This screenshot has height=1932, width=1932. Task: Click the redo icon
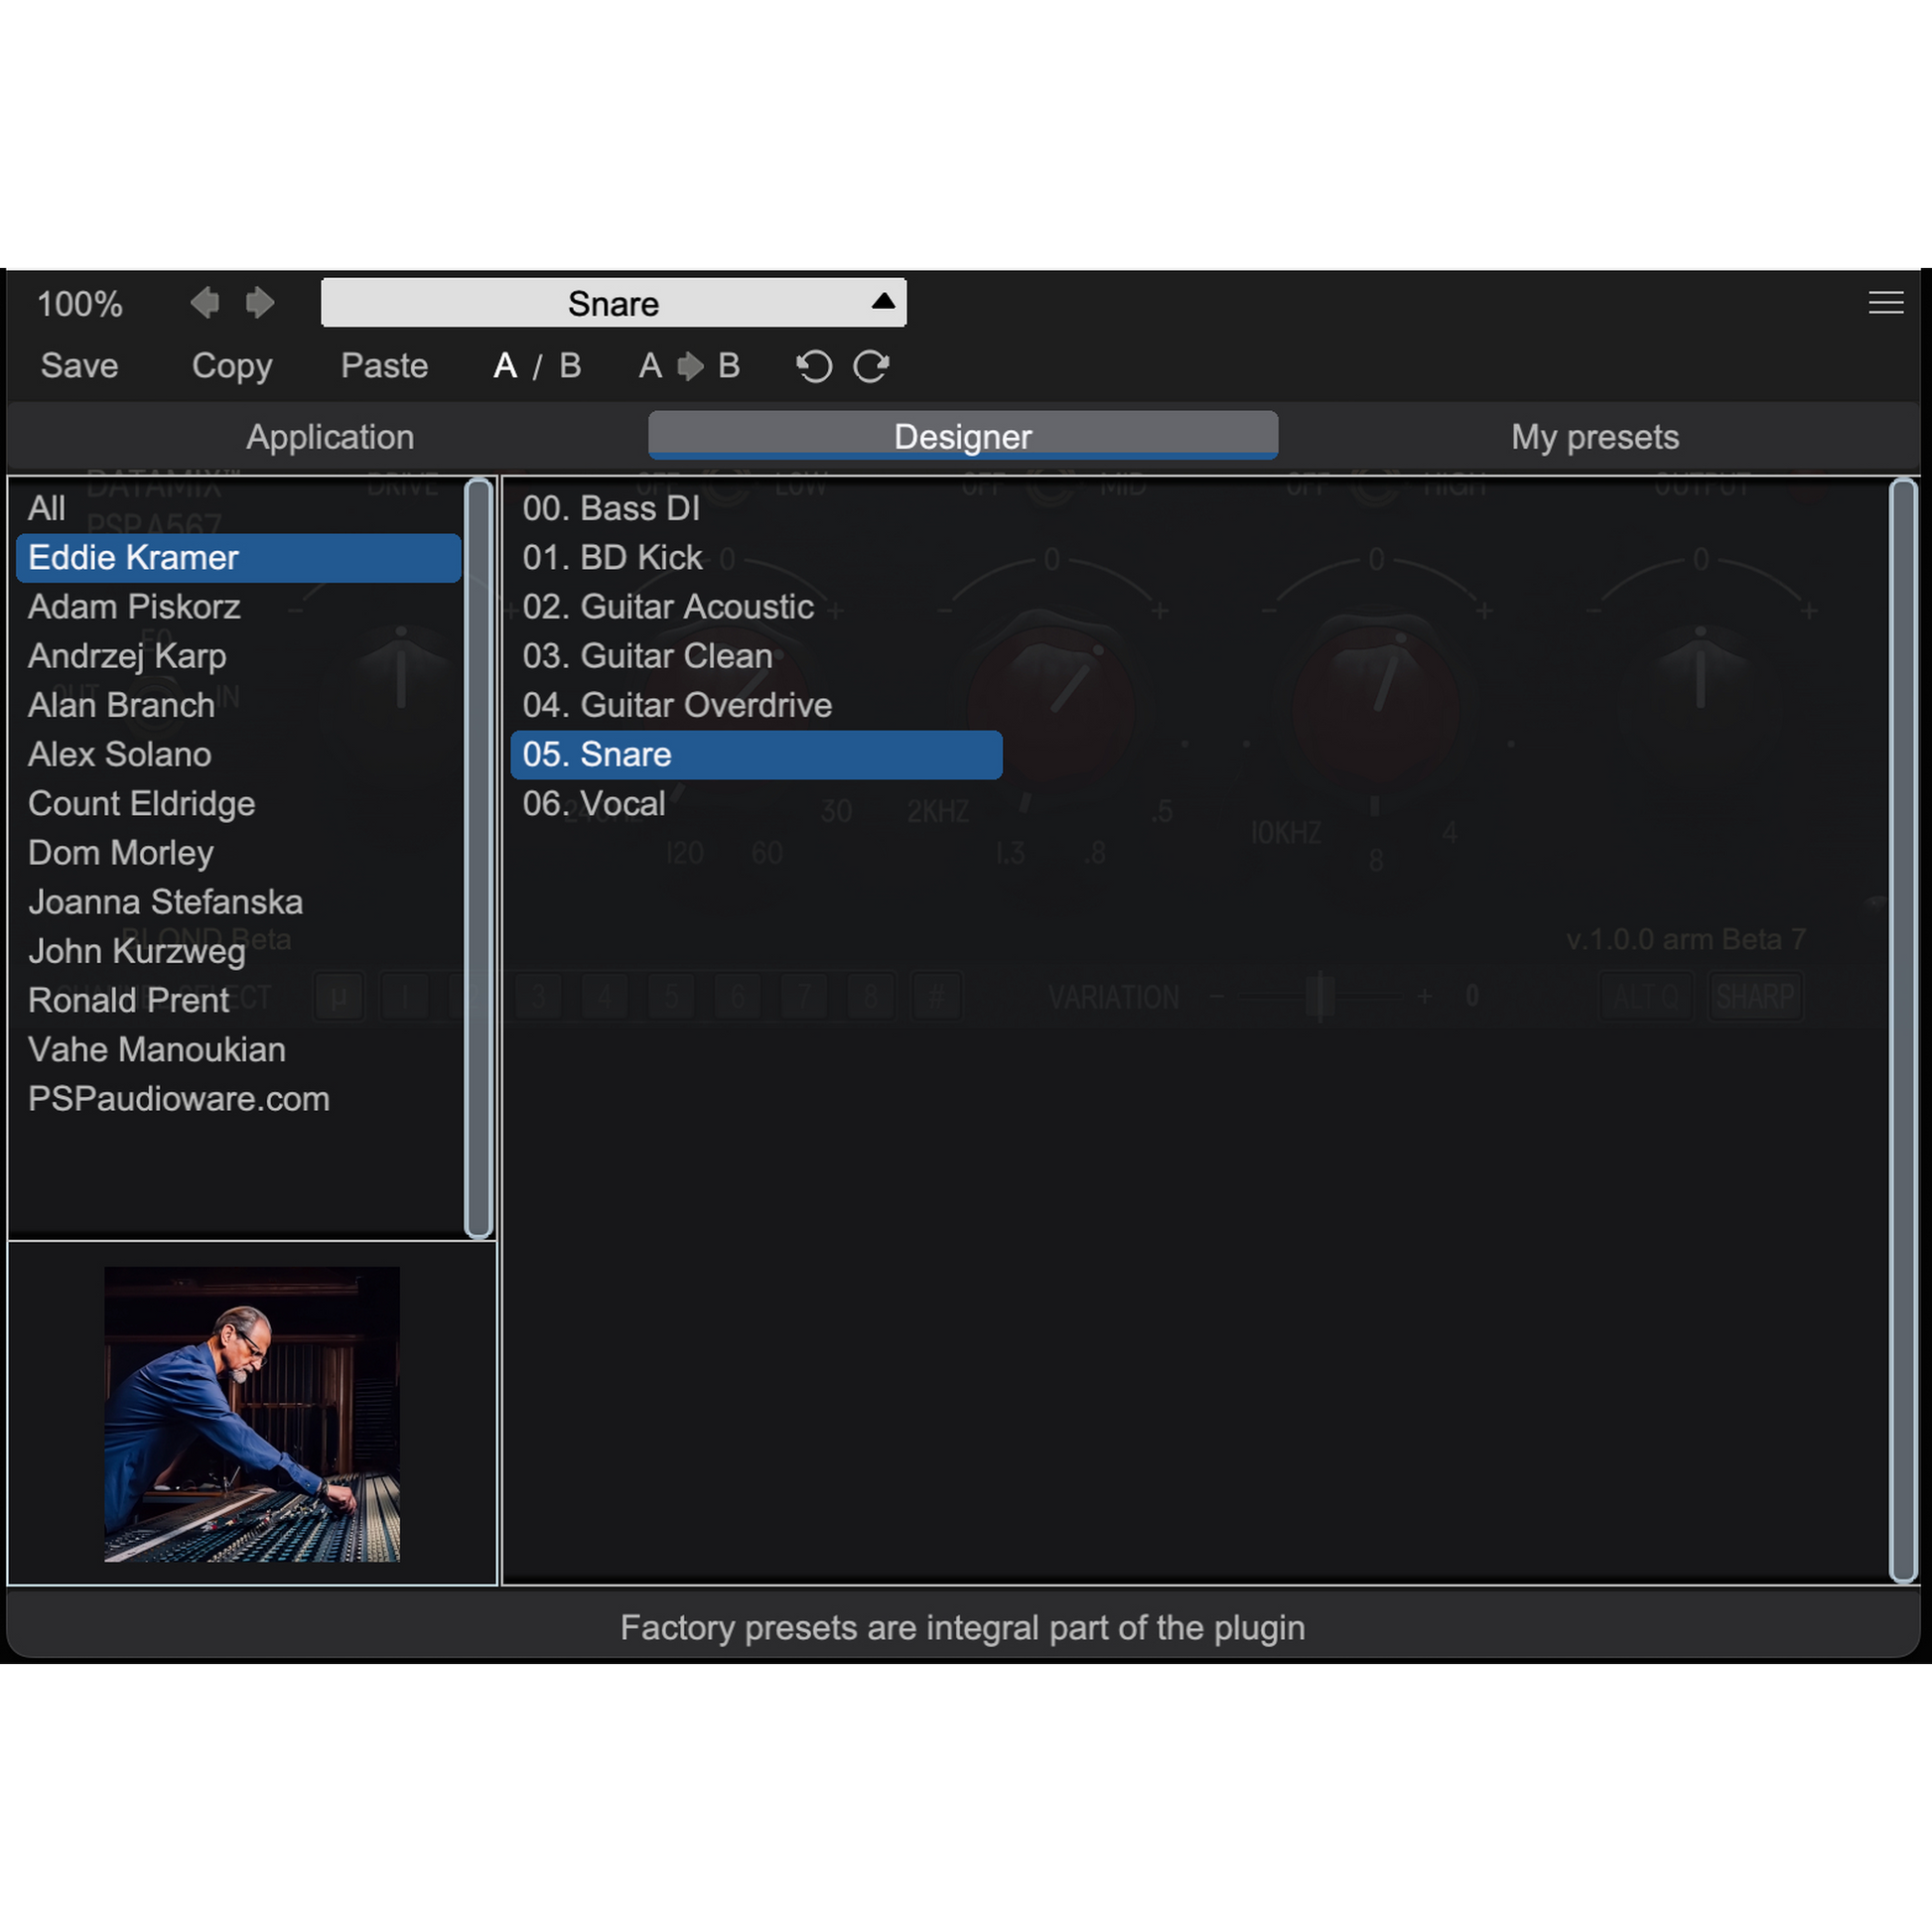coord(871,366)
